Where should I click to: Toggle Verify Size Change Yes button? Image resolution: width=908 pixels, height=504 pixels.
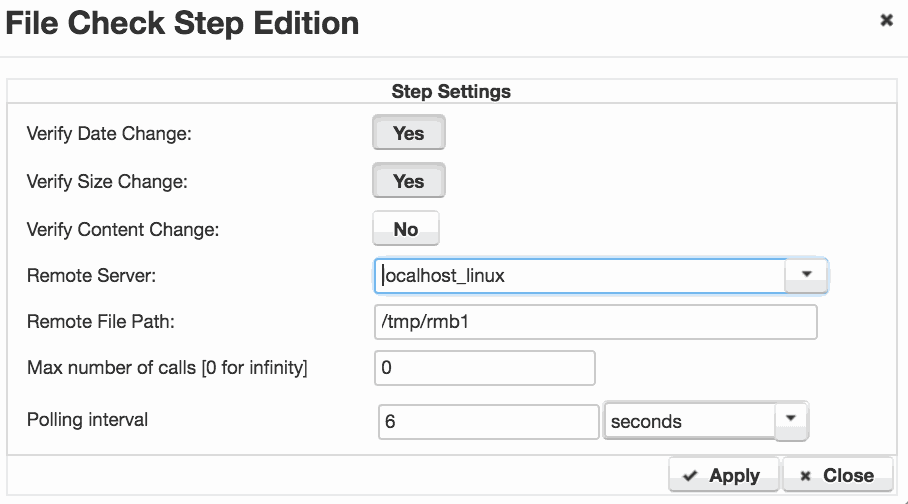pyautogui.click(x=409, y=181)
